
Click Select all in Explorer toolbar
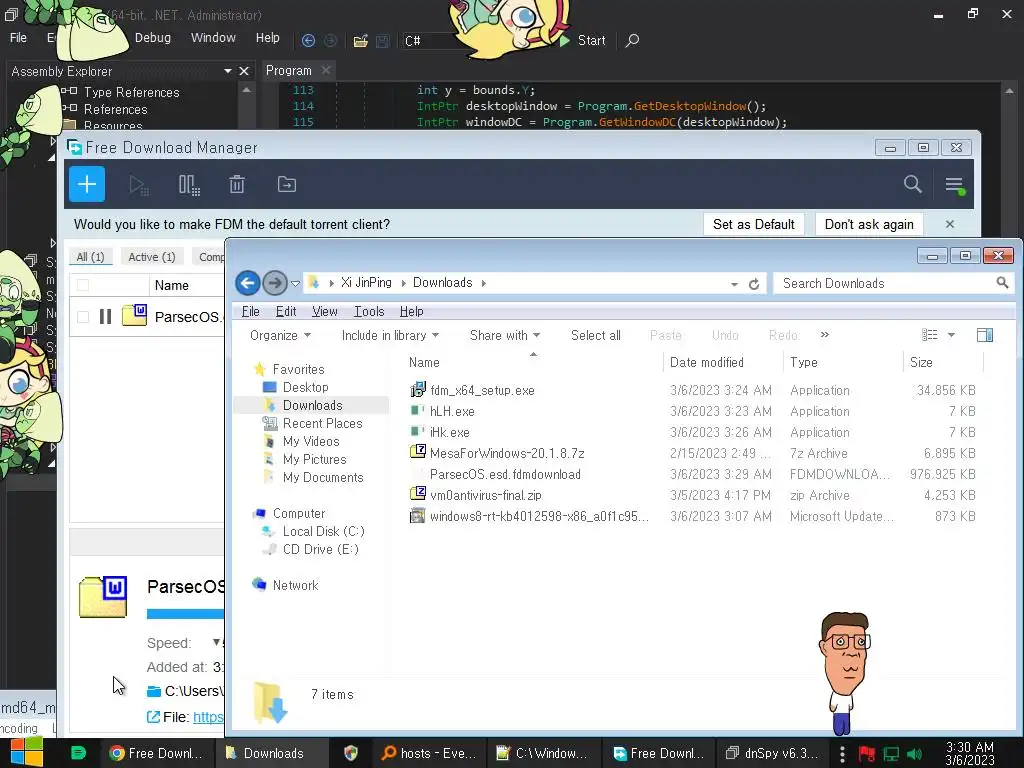pyautogui.click(x=596, y=335)
